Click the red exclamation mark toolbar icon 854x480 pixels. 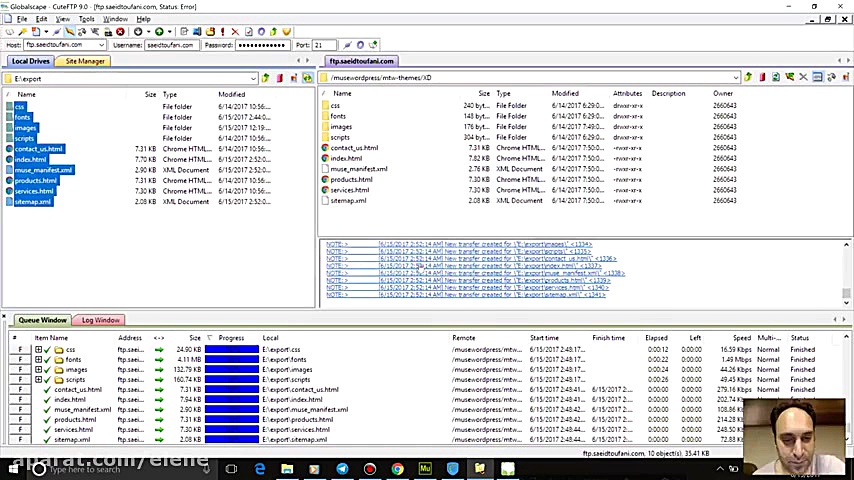(x=222, y=32)
